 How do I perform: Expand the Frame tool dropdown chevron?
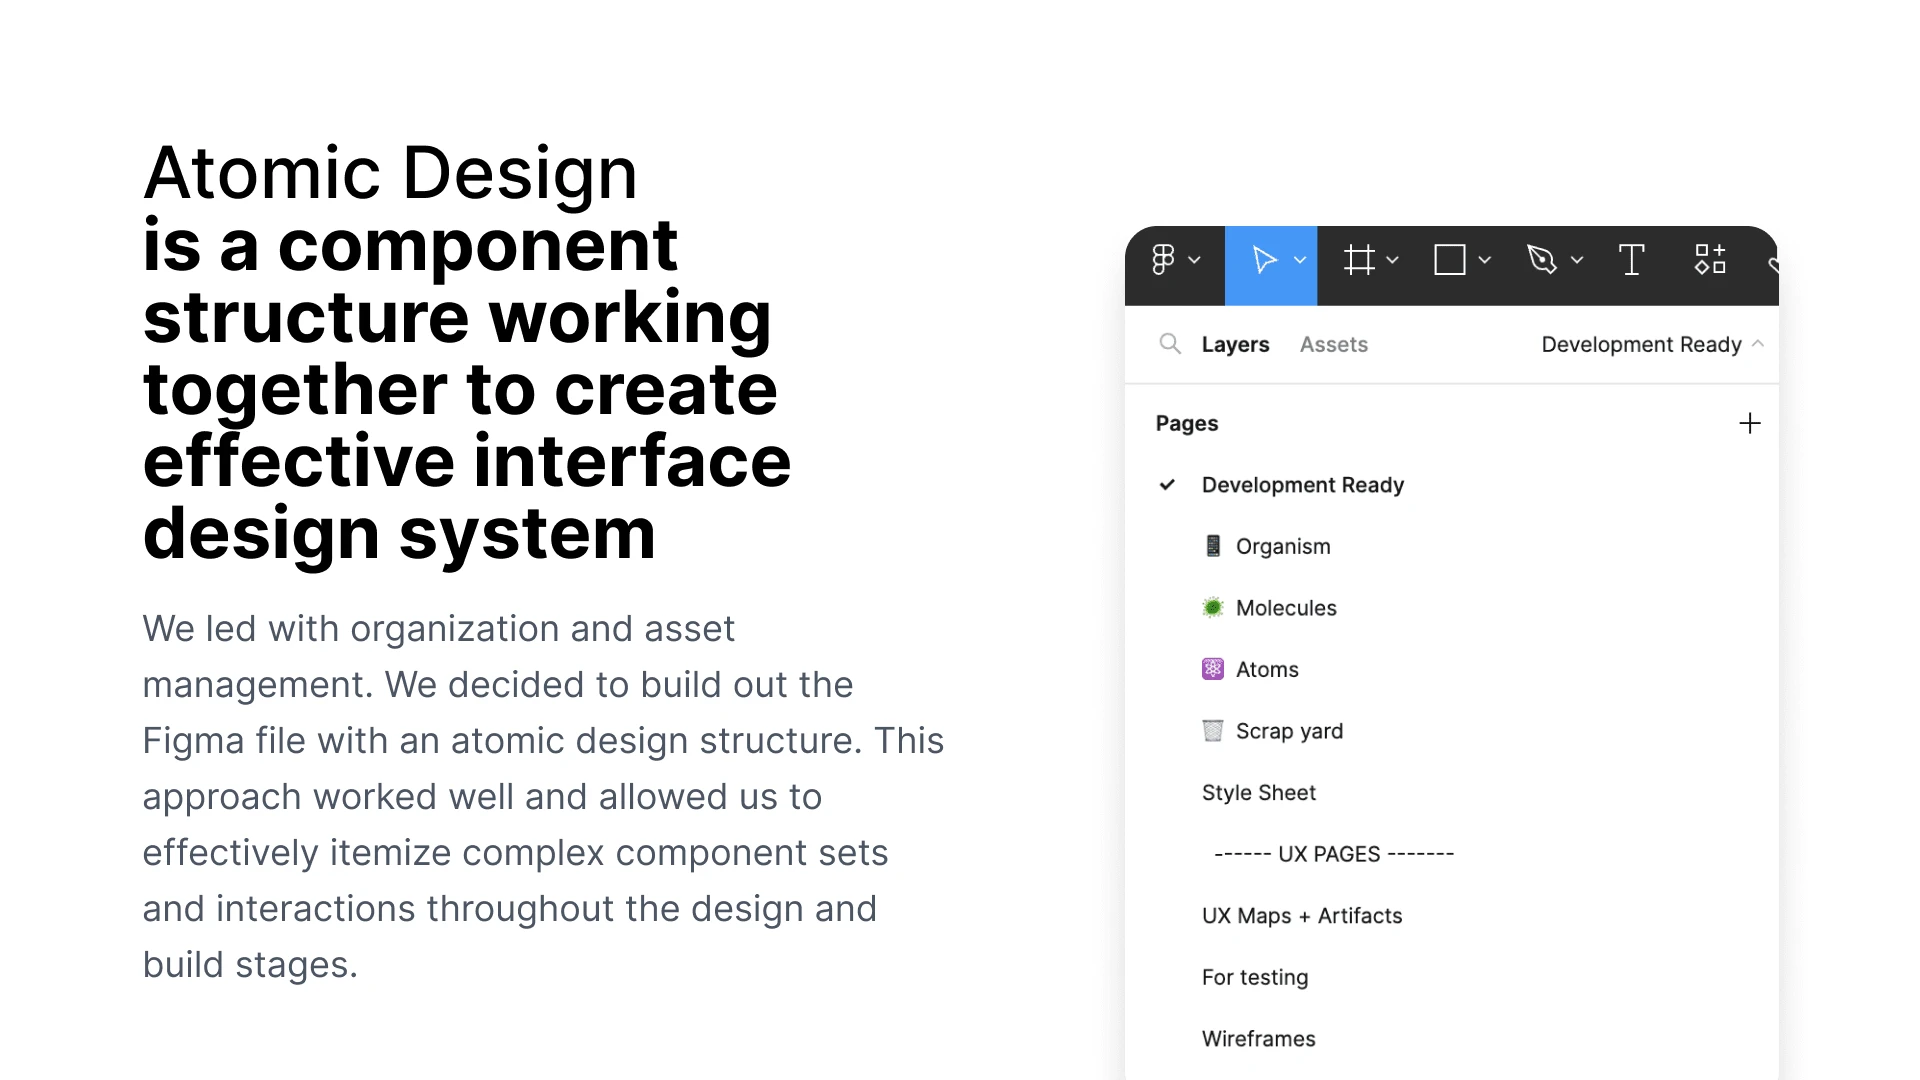point(1392,260)
